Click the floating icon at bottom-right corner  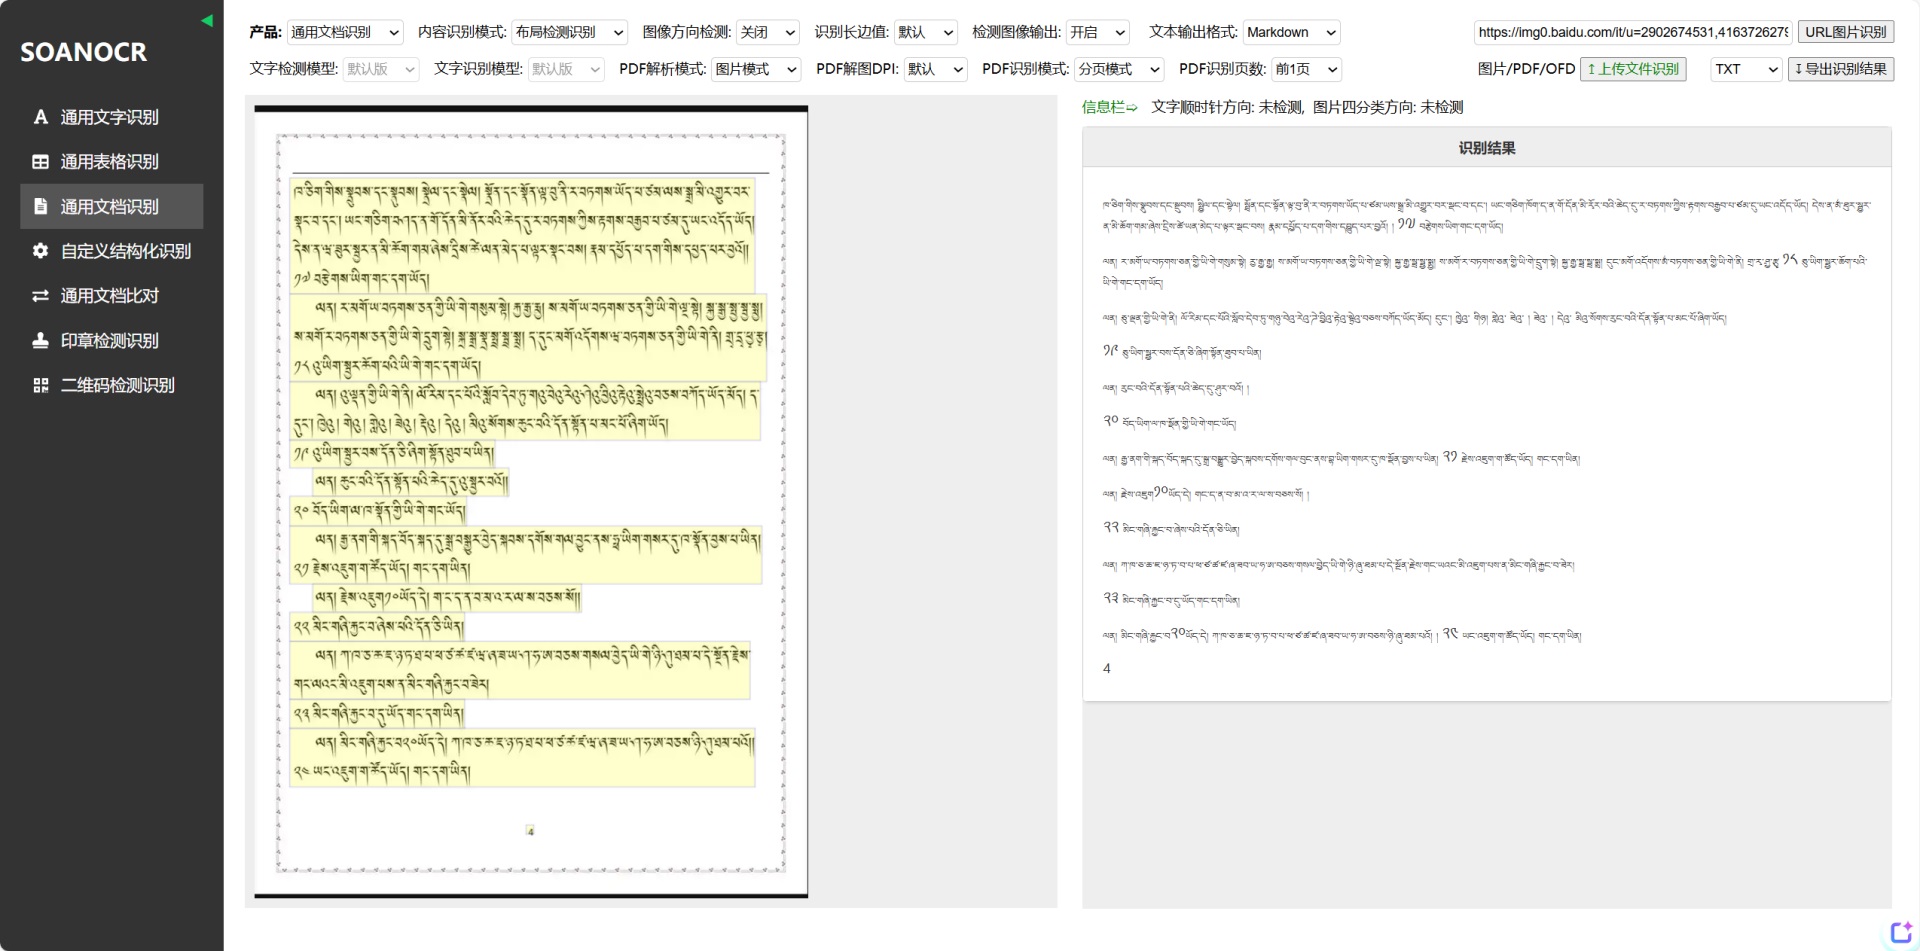click(1900, 932)
